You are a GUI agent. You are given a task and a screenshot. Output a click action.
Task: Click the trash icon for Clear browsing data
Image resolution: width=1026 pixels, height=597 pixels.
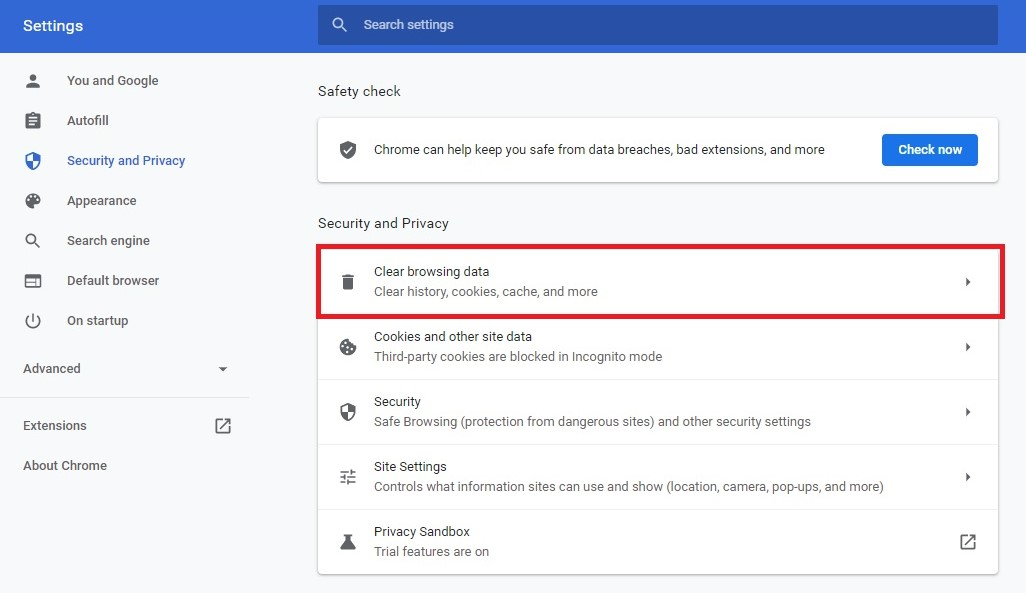coord(348,281)
